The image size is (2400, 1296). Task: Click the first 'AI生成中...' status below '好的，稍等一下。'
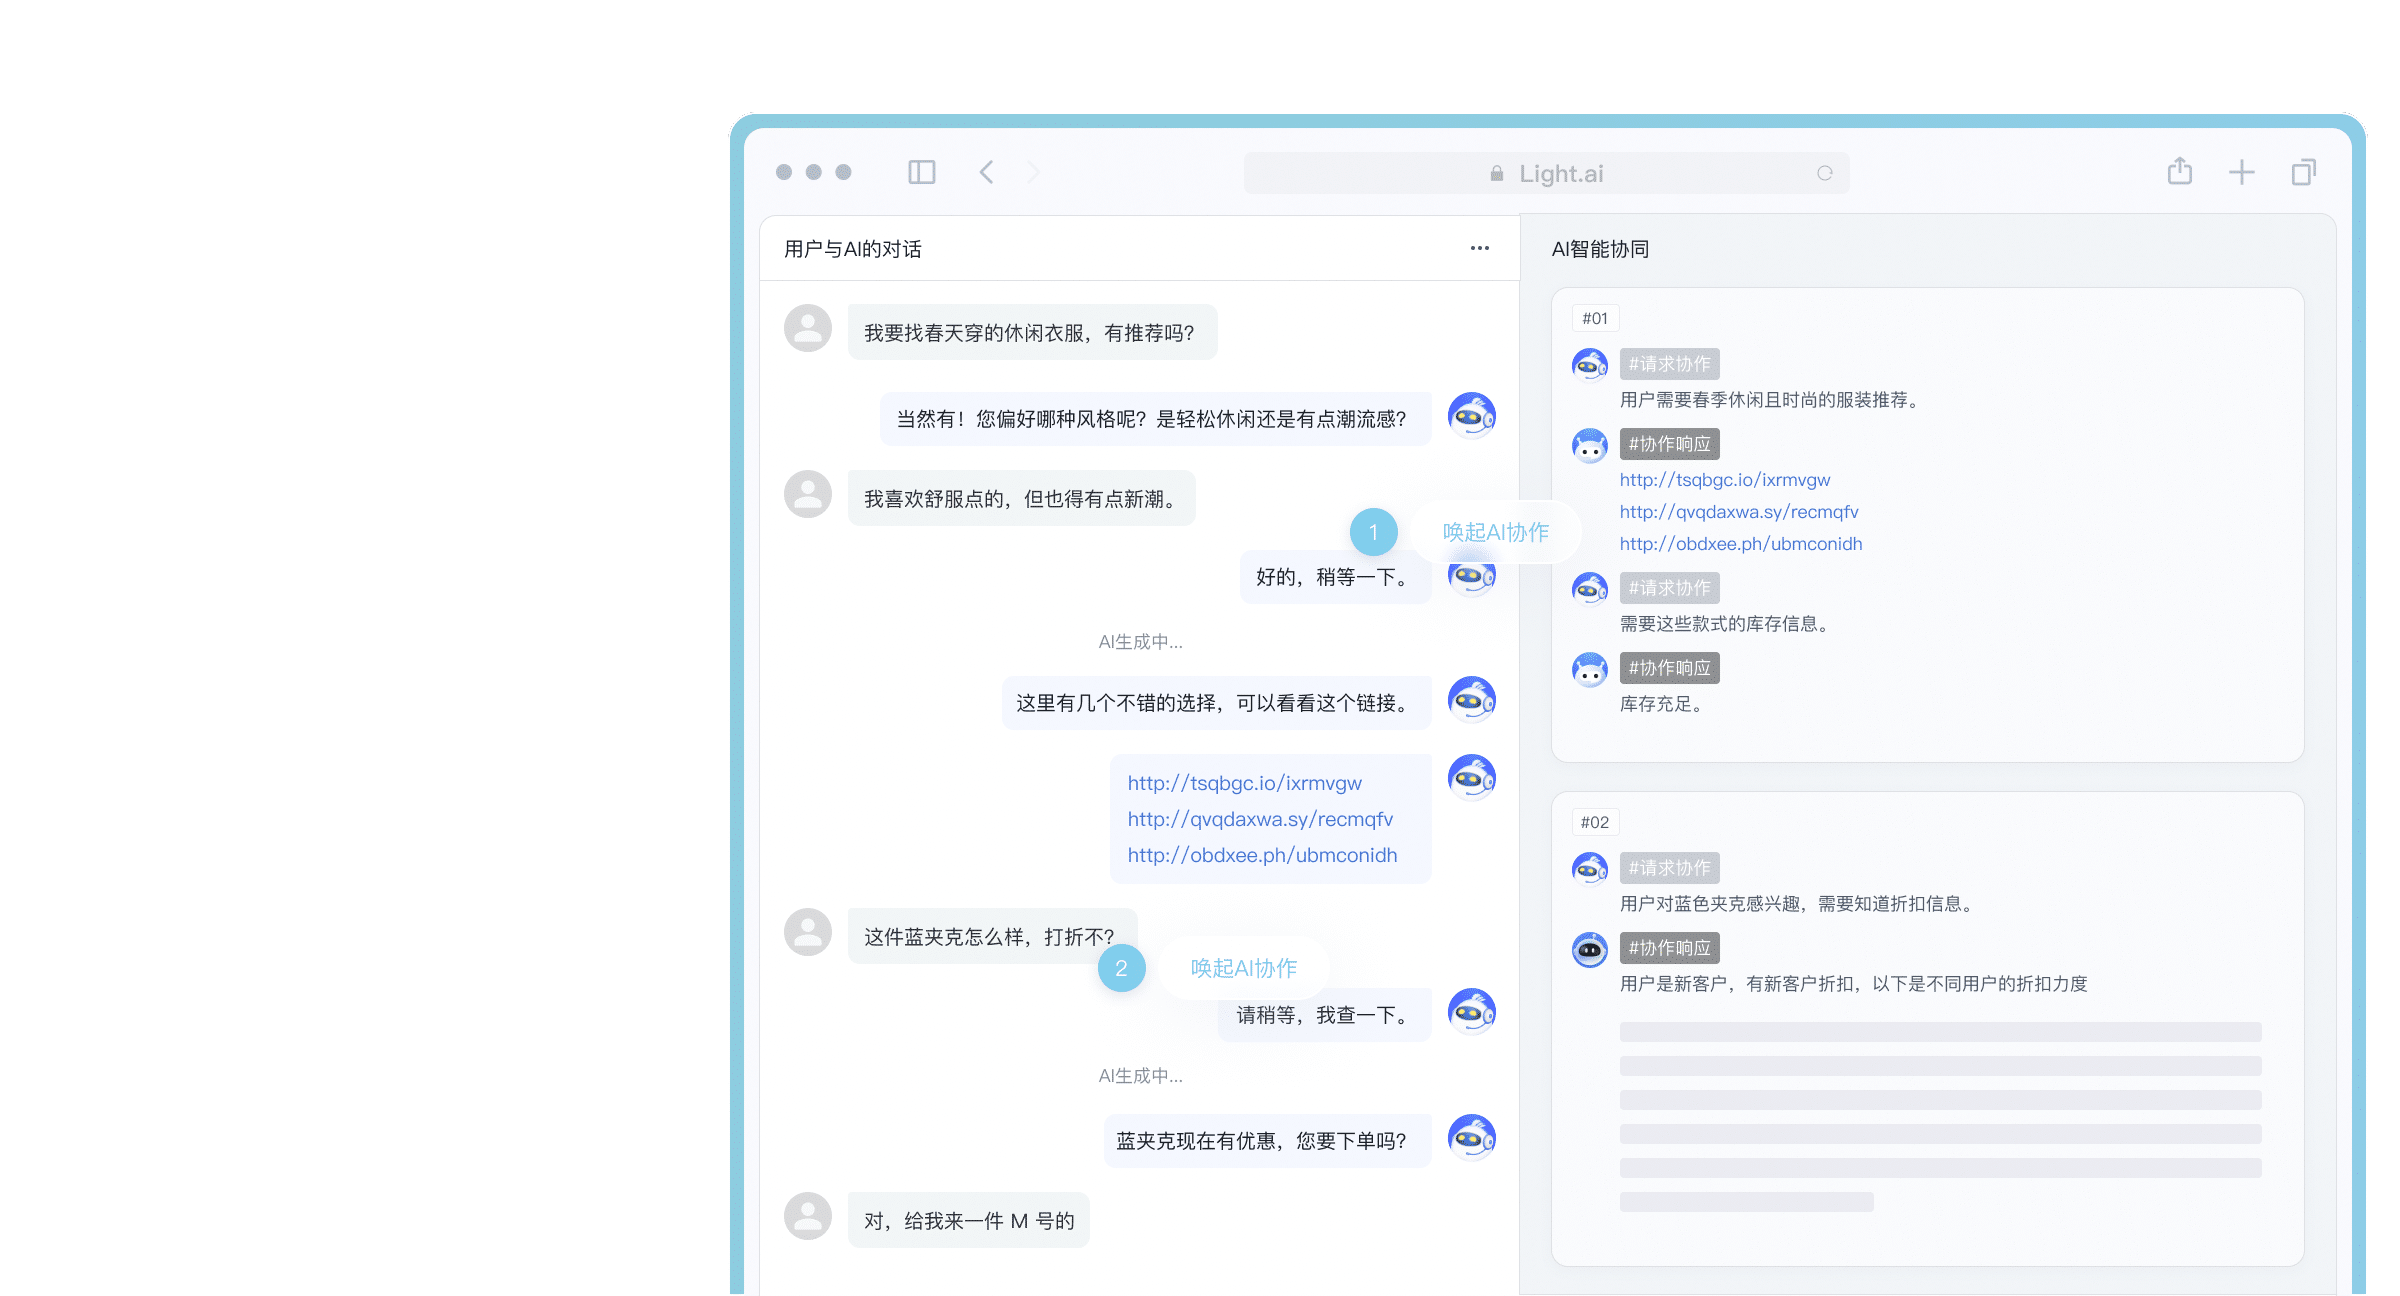pos(1140,642)
